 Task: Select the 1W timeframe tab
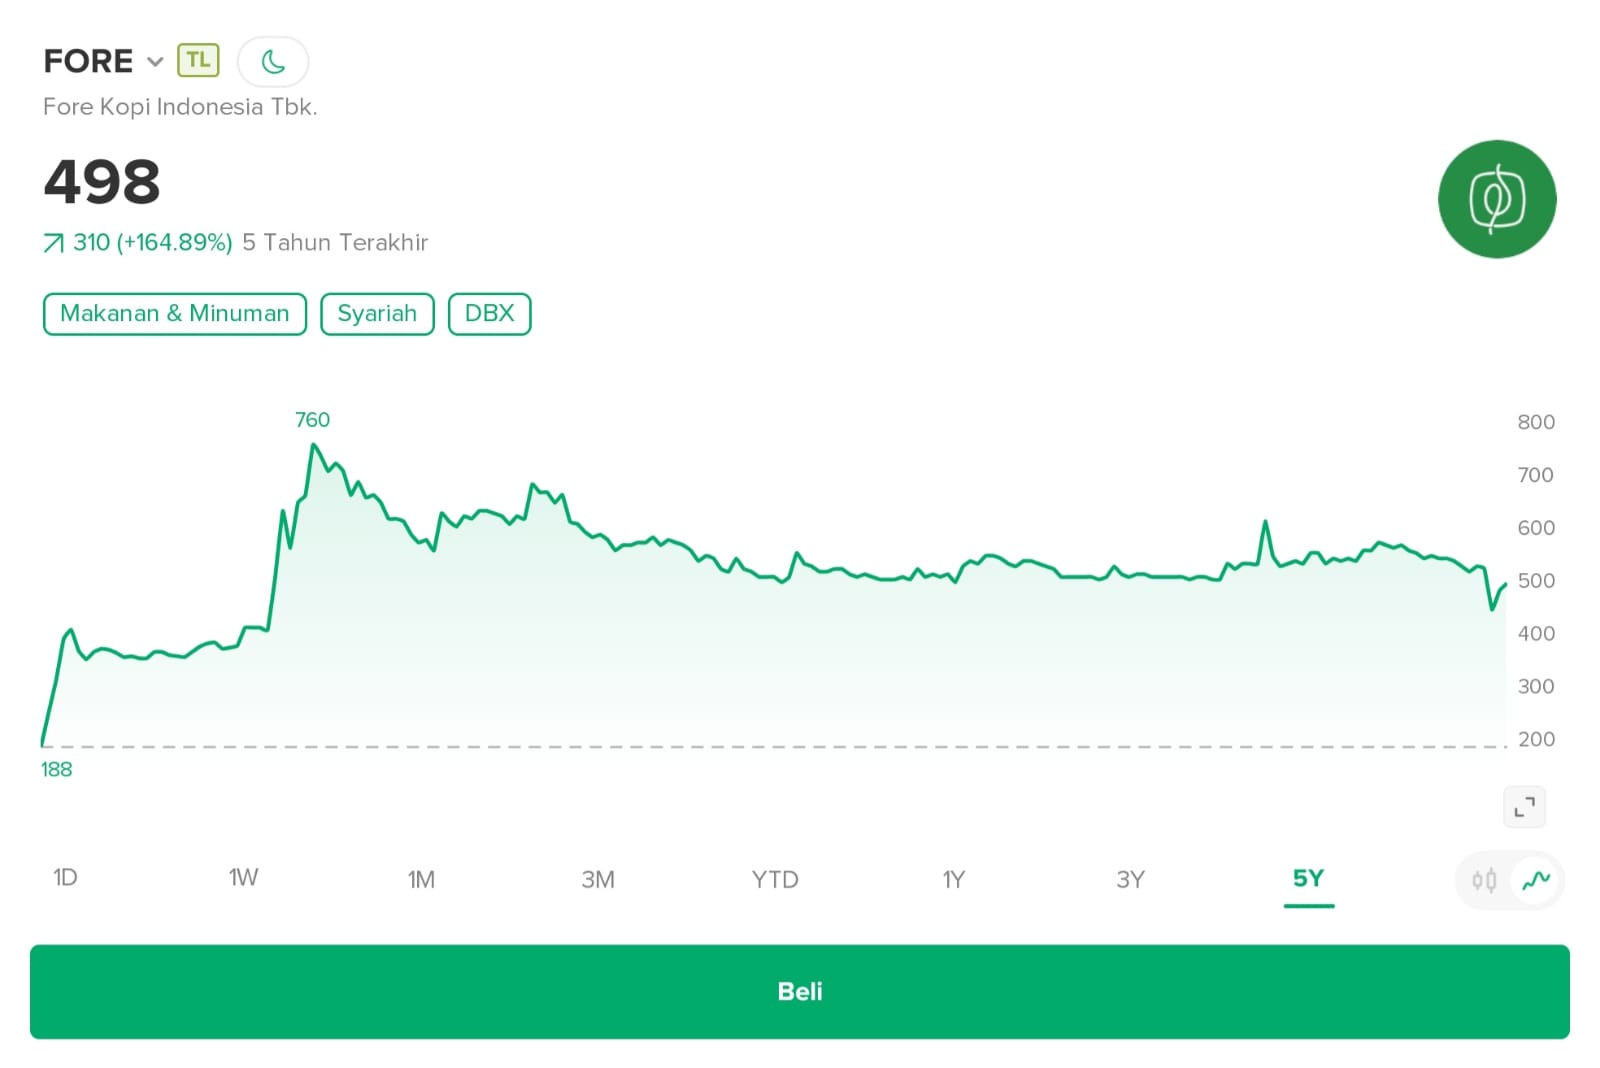point(243,878)
